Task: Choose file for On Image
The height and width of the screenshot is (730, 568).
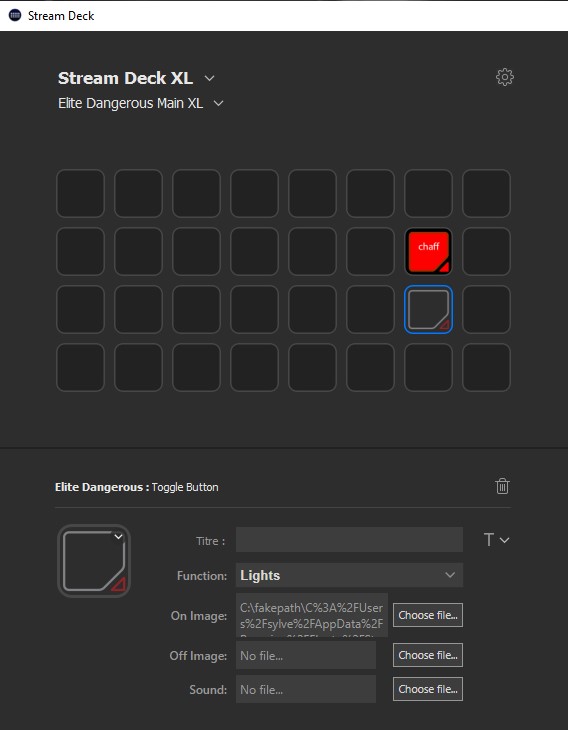Action: click(x=428, y=615)
